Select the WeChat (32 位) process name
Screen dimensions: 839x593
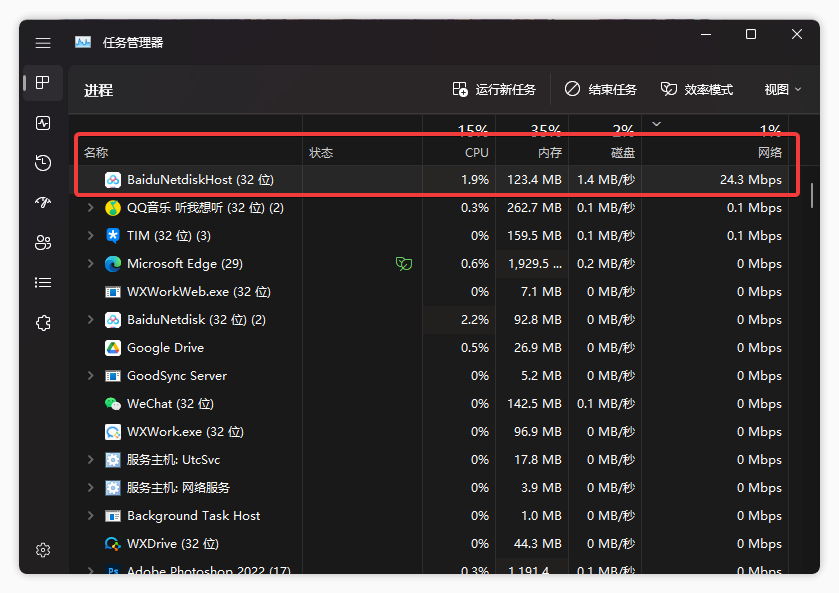(170, 404)
